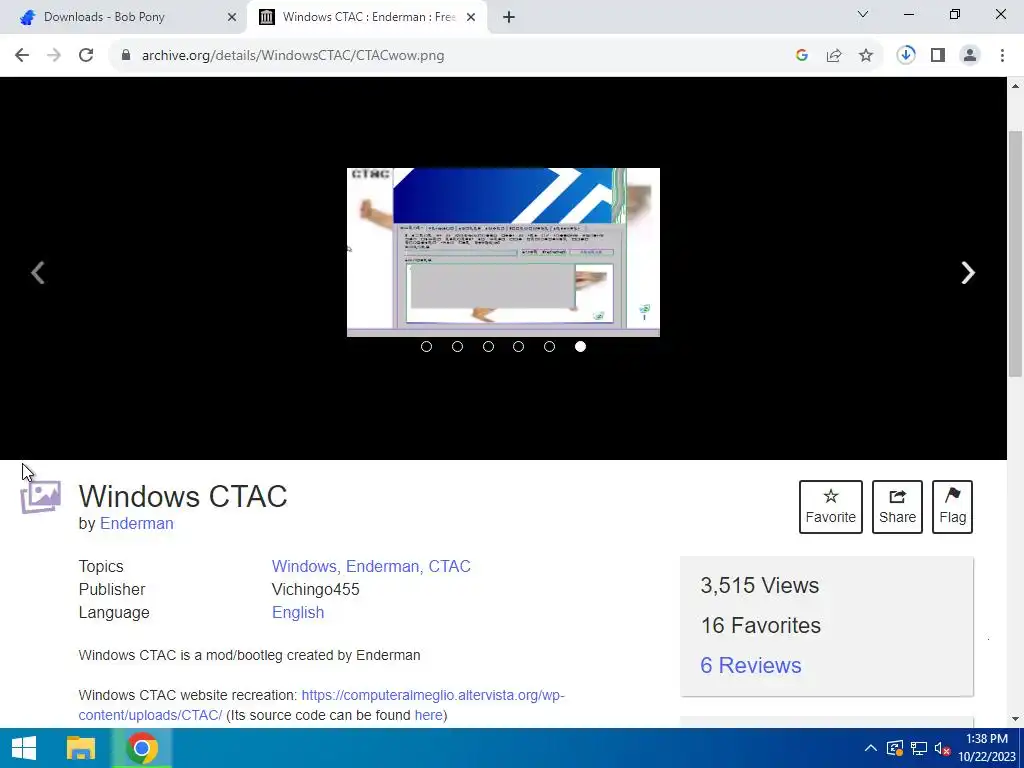This screenshot has height=768, width=1024.
Task: Open the computeralmeglio.altervista.org recreation link
Action: (x=433, y=696)
